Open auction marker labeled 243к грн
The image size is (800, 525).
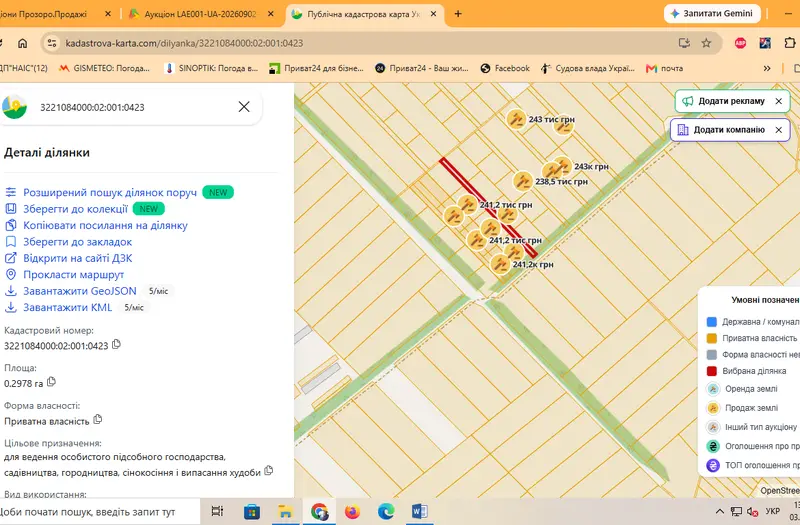[x=562, y=166]
